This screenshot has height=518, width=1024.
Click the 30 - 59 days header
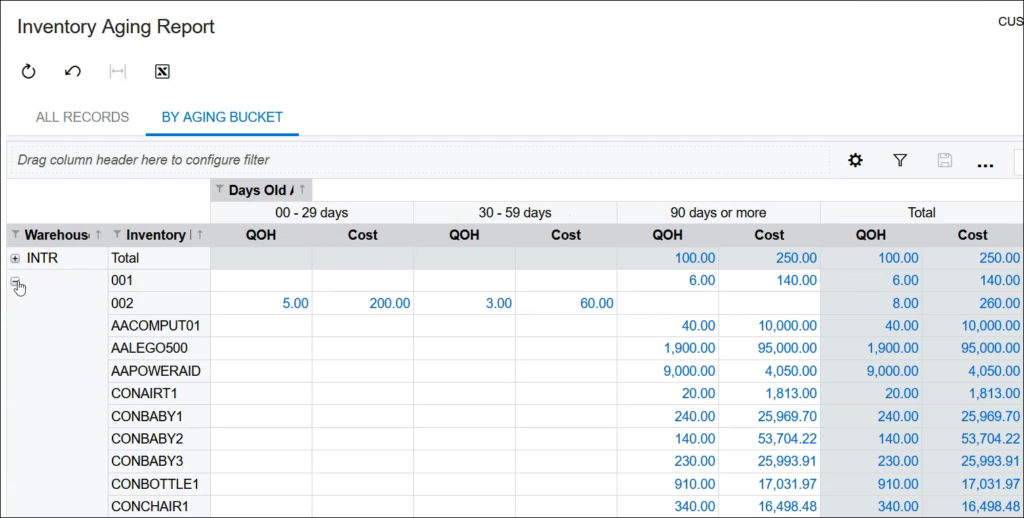click(515, 212)
